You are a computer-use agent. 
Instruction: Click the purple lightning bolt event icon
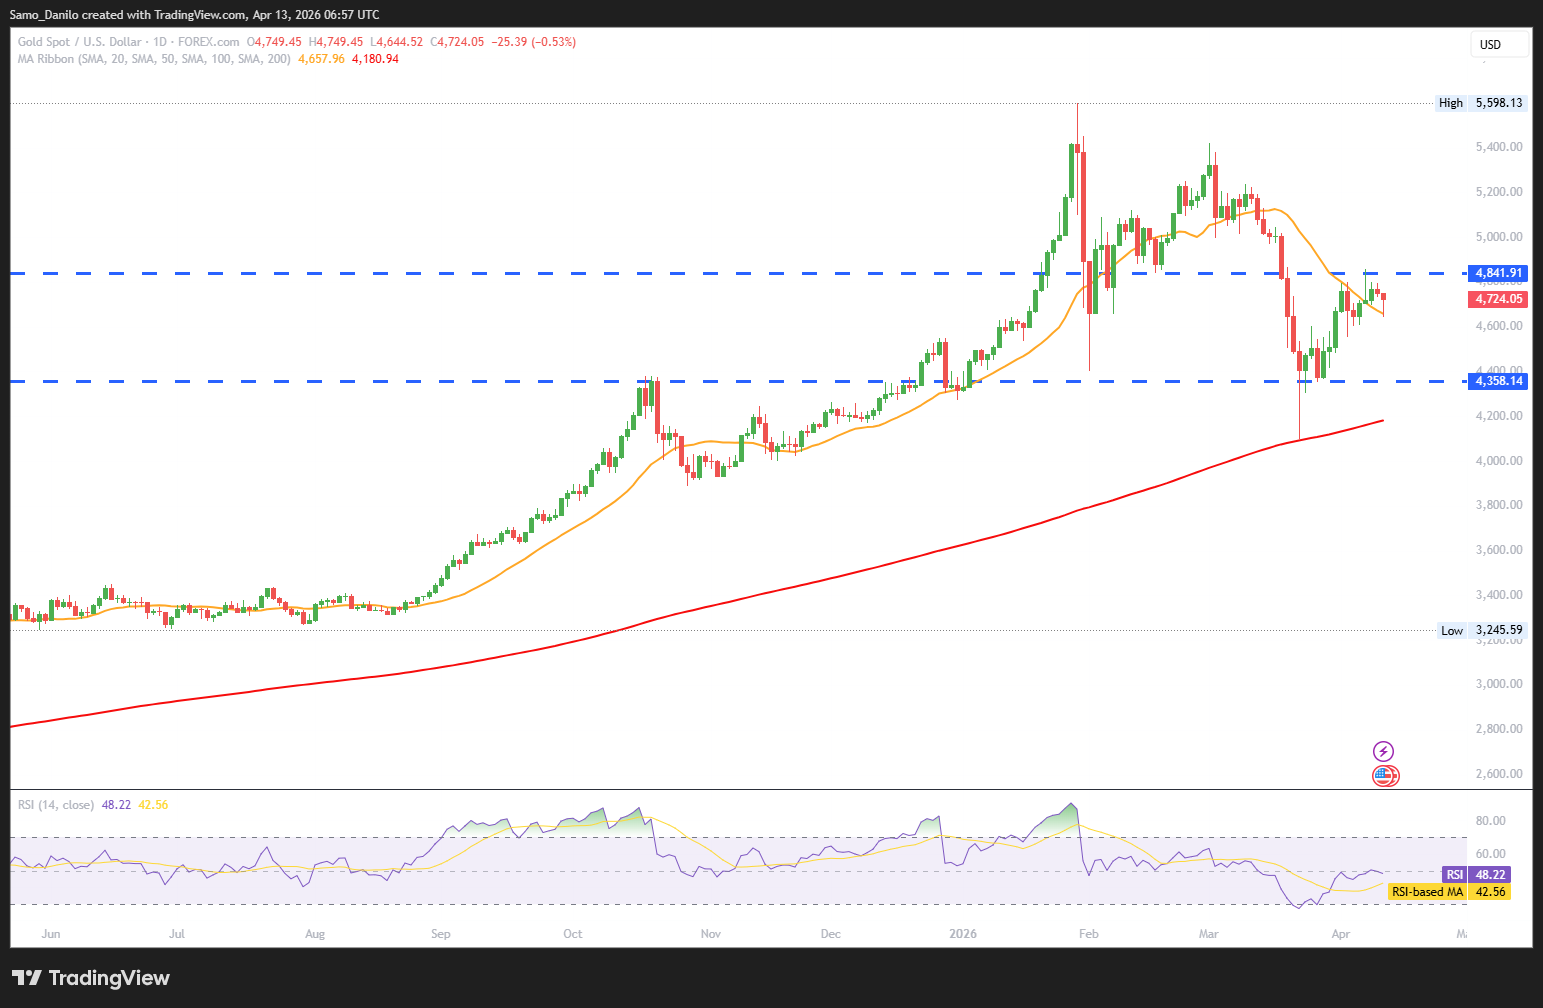[1383, 751]
